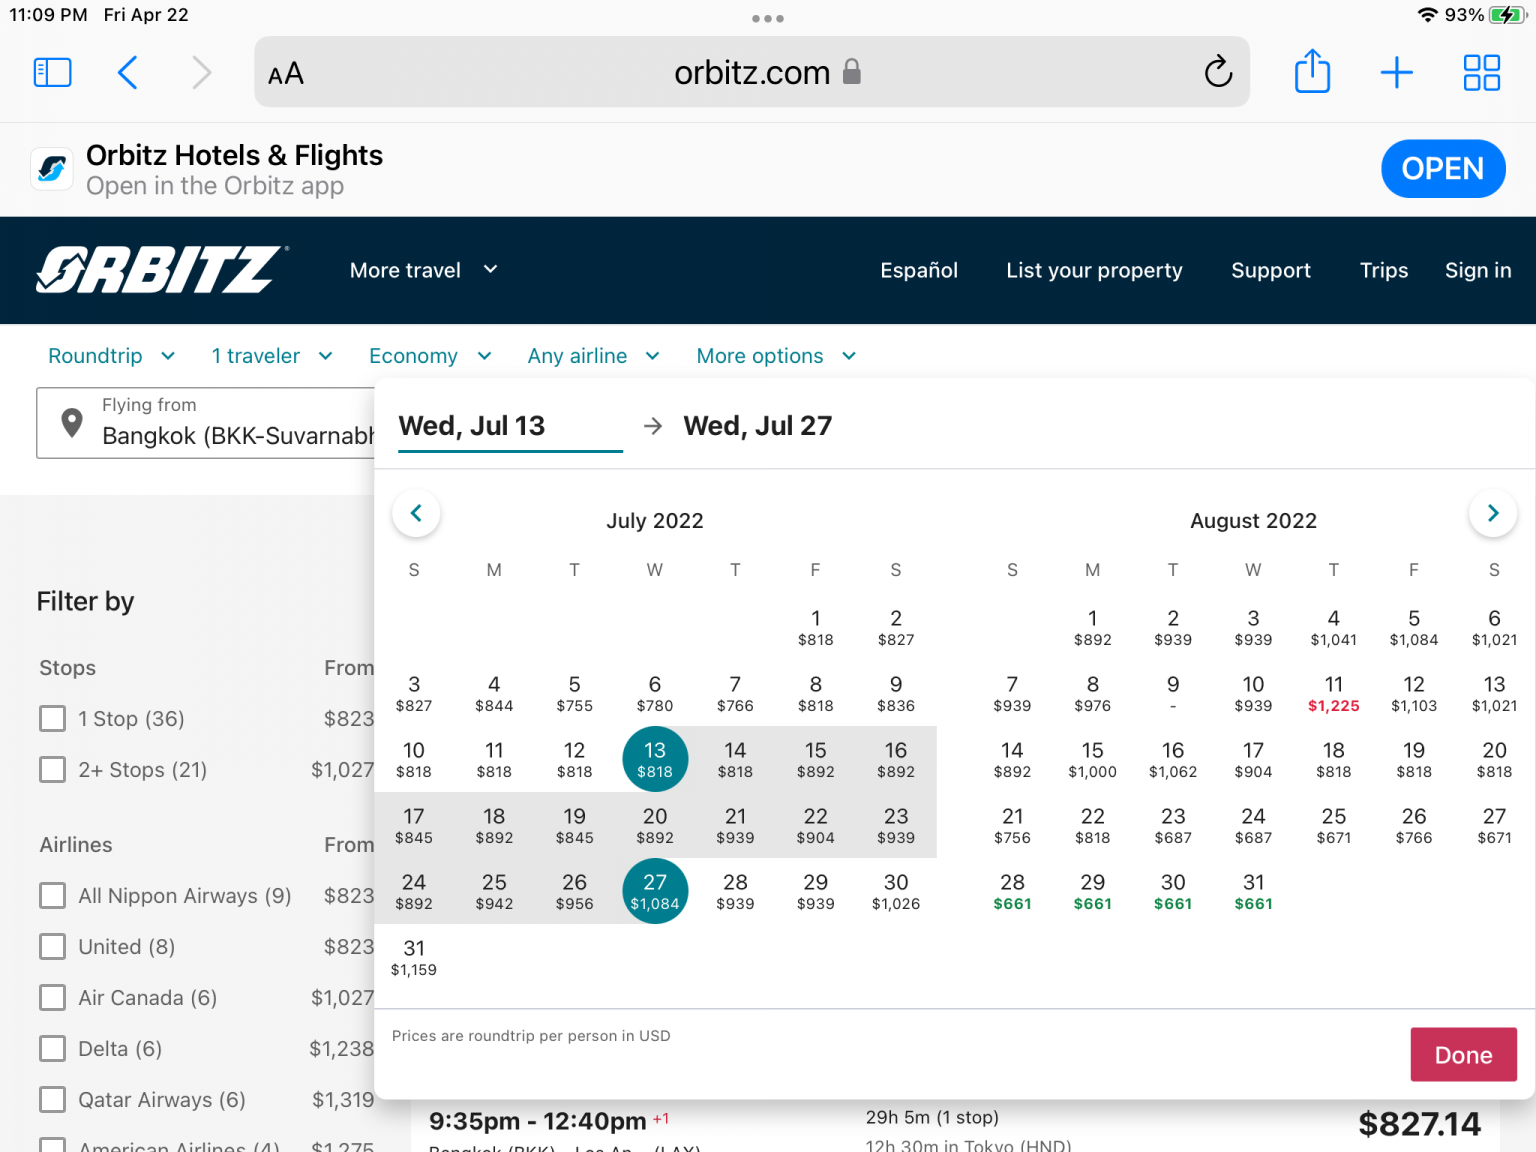The height and width of the screenshot is (1152, 1536).
Task: Toggle the Safari sidebar icon
Action: (x=52, y=72)
